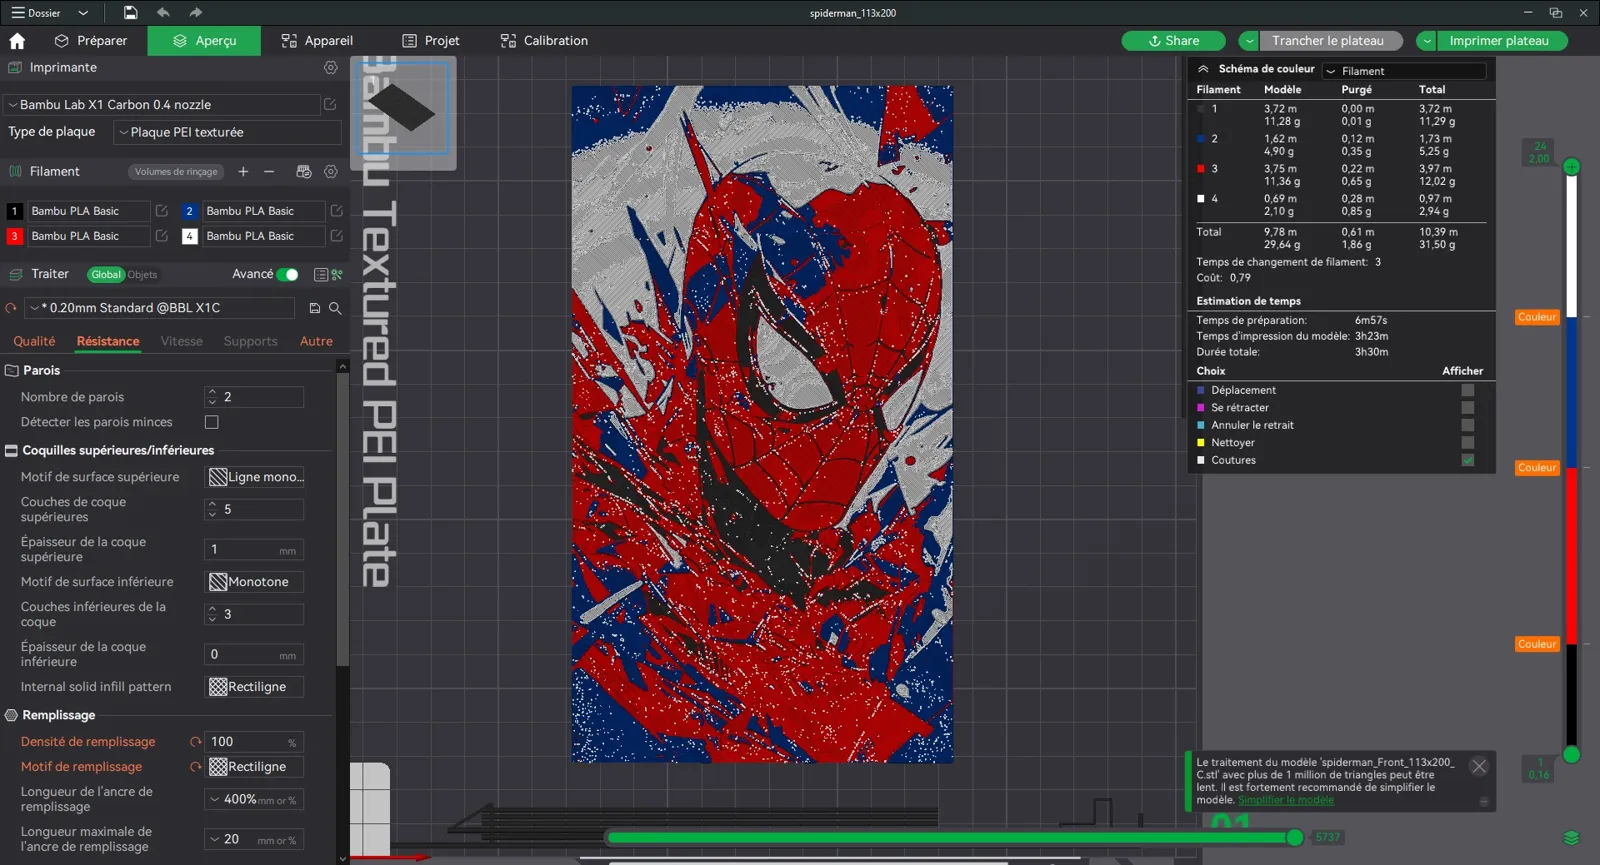
Task: Redo the last action
Action: pyautogui.click(x=196, y=13)
